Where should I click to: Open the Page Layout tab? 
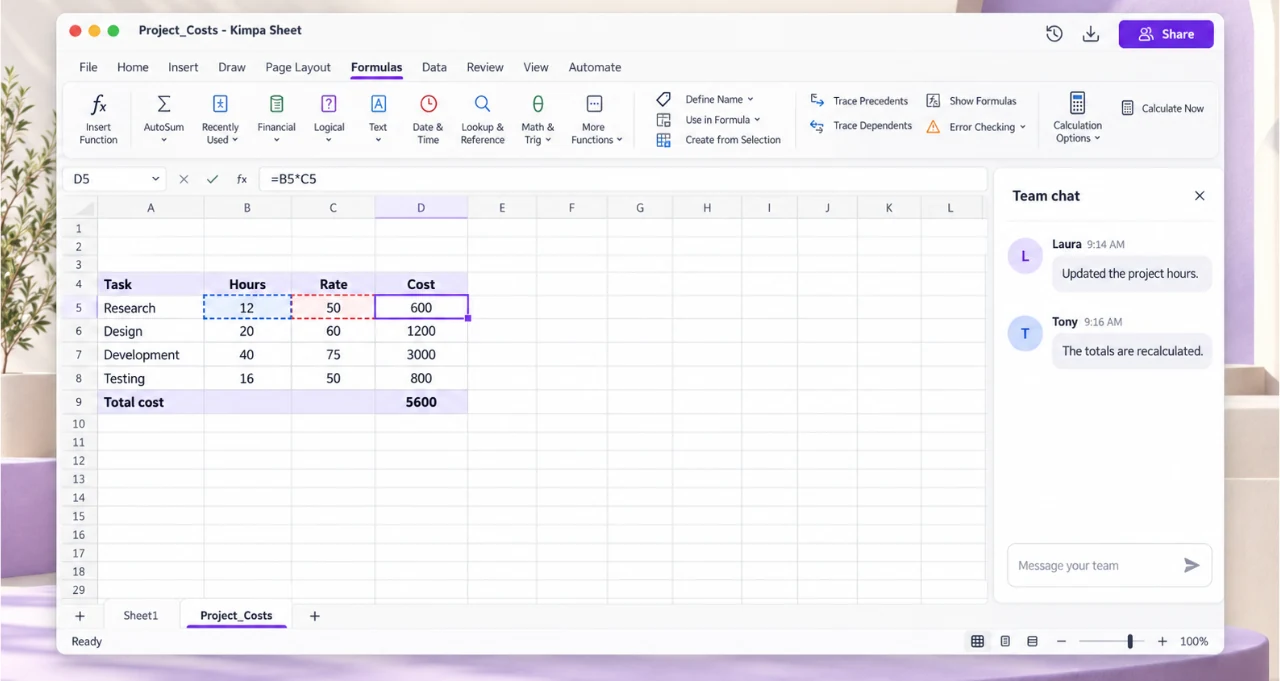298,67
